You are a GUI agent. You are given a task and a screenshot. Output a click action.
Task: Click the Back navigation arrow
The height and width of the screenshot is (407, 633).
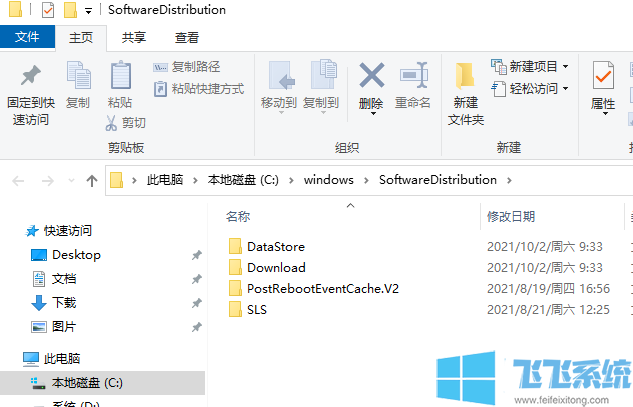point(18,180)
